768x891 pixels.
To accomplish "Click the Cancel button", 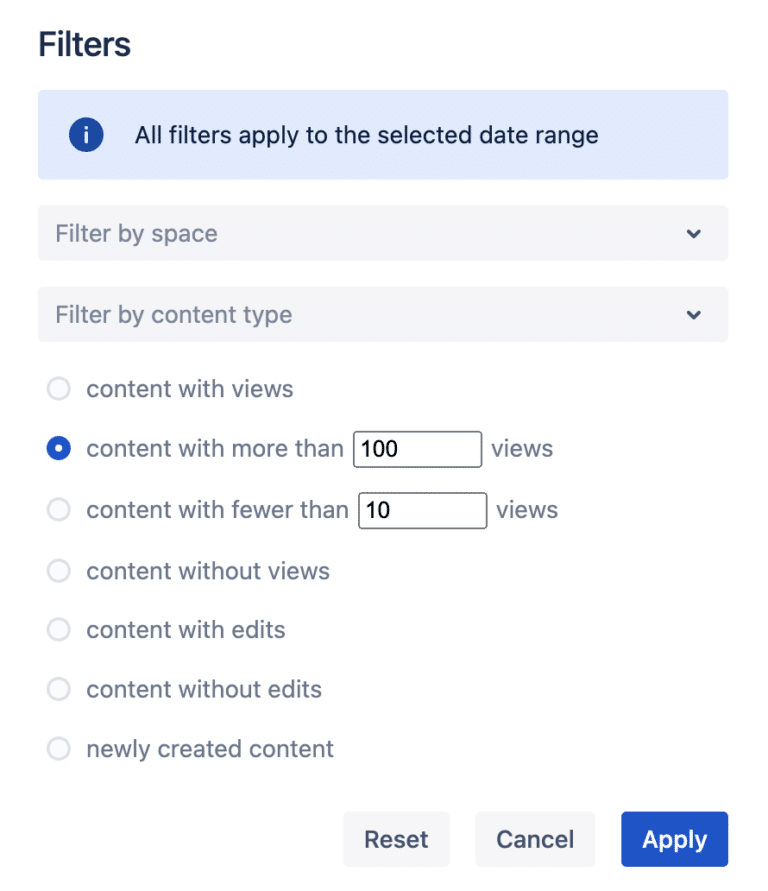I will tap(535, 839).
